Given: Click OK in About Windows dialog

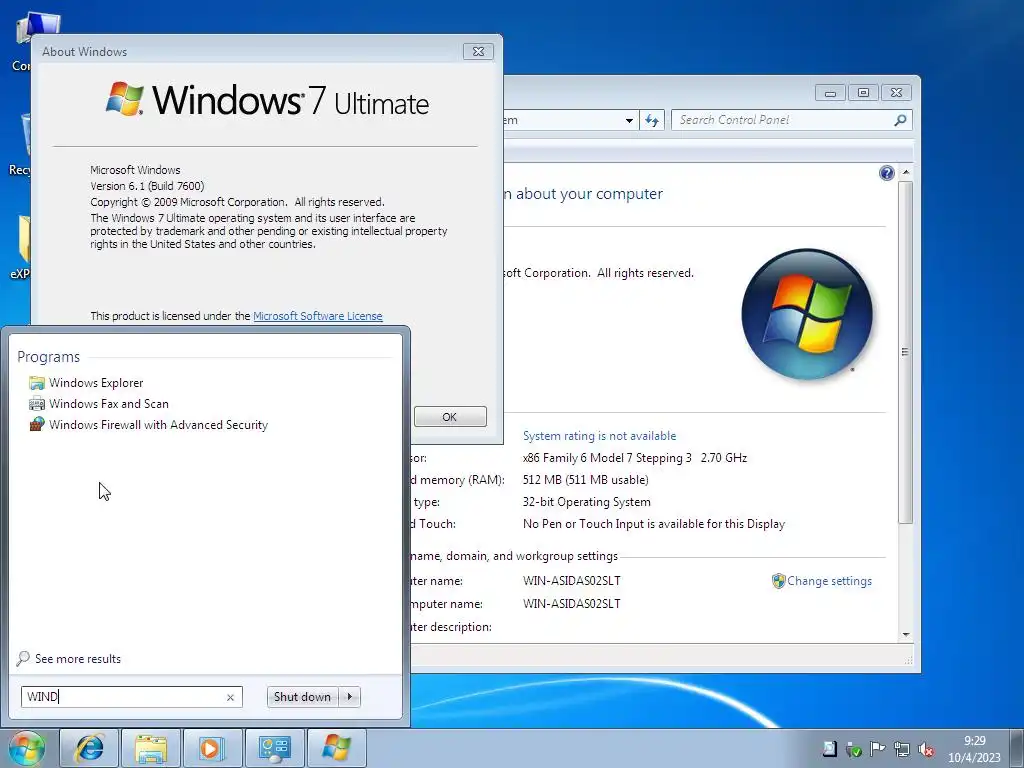Looking at the screenshot, I should (450, 417).
